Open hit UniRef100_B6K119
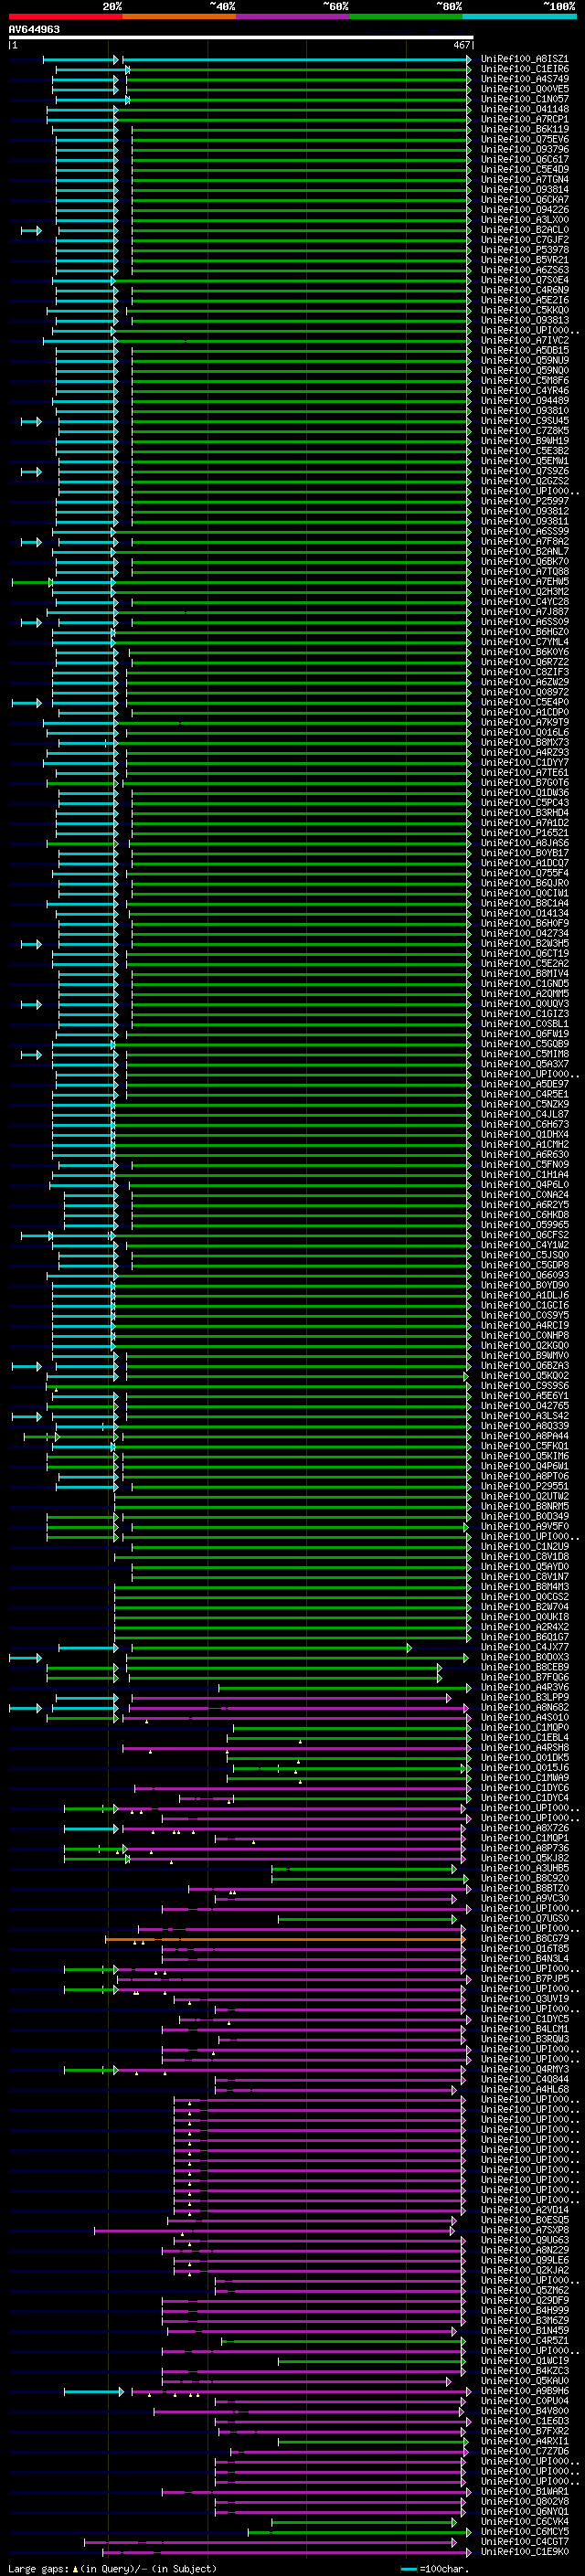This screenshot has width=585, height=2576. click(x=525, y=129)
